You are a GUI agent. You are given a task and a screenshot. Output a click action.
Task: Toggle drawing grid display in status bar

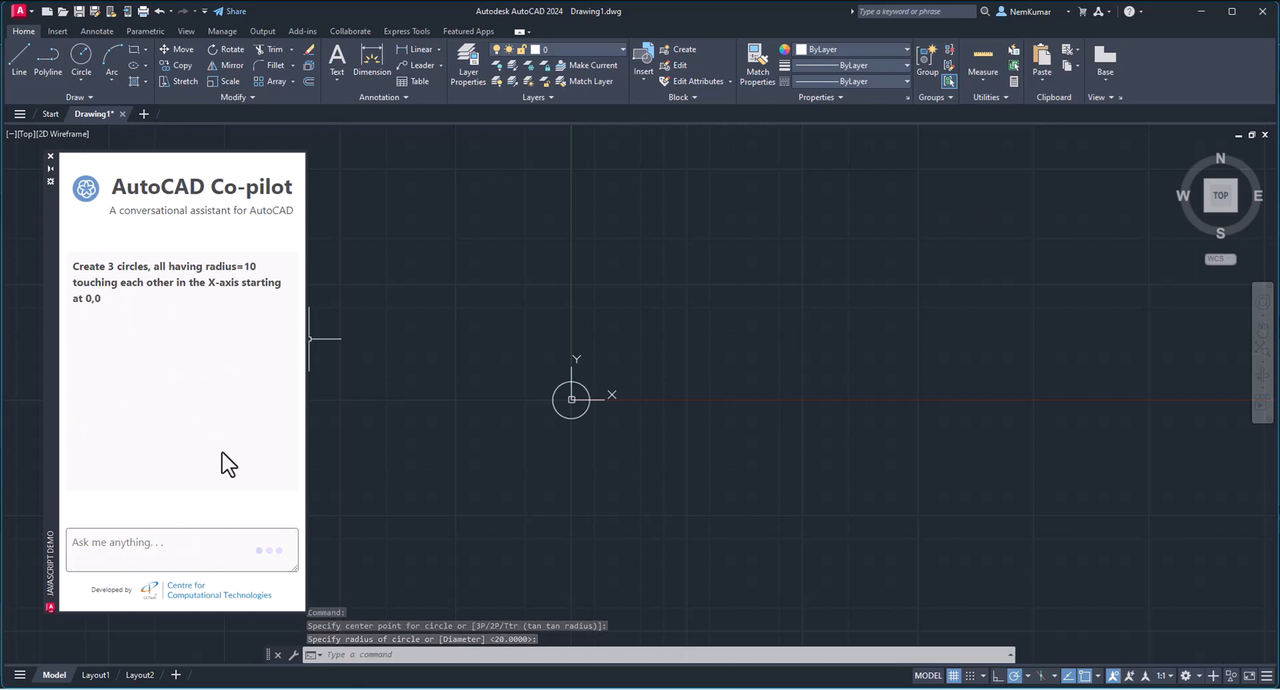pyautogui.click(x=954, y=675)
